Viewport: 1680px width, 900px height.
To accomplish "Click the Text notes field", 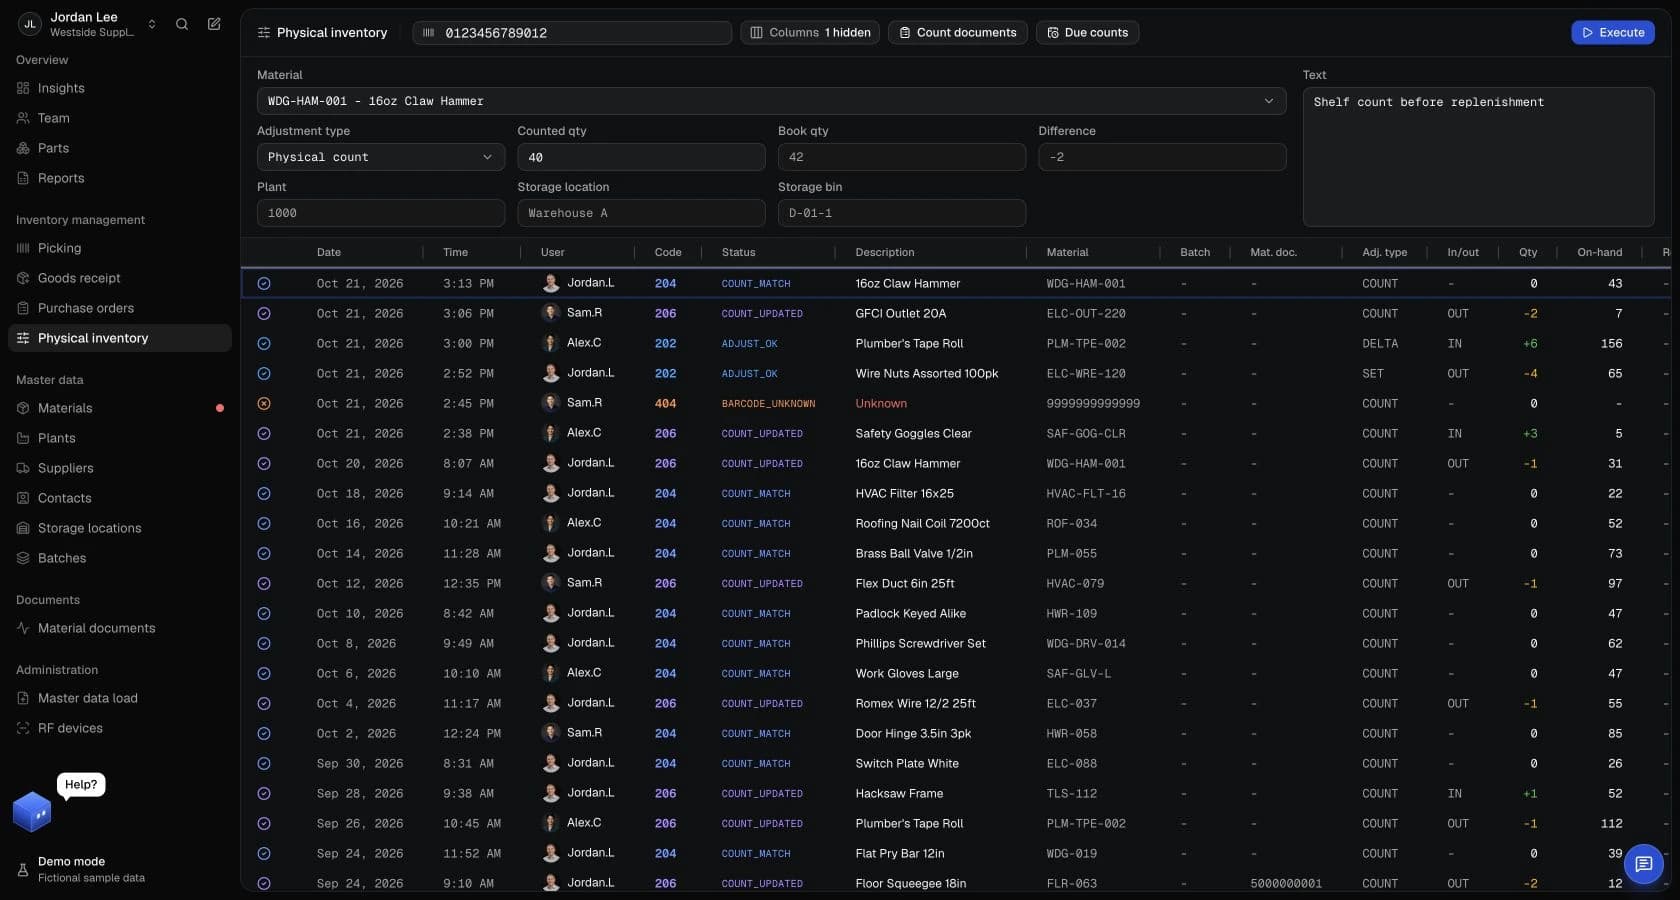I will (x=1478, y=157).
